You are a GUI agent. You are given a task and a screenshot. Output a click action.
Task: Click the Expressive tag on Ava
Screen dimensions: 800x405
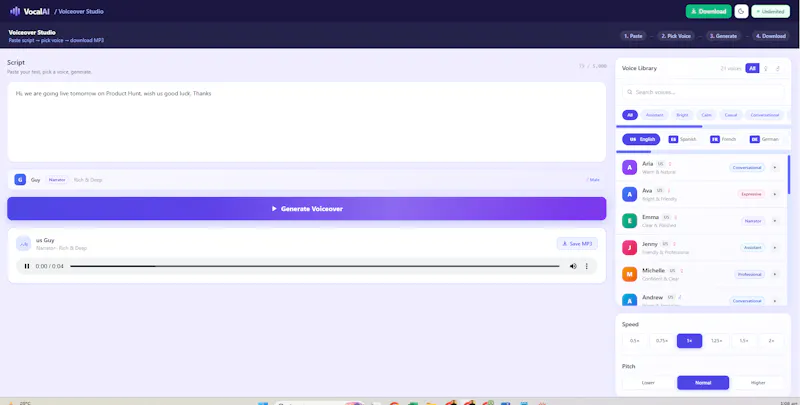click(752, 194)
